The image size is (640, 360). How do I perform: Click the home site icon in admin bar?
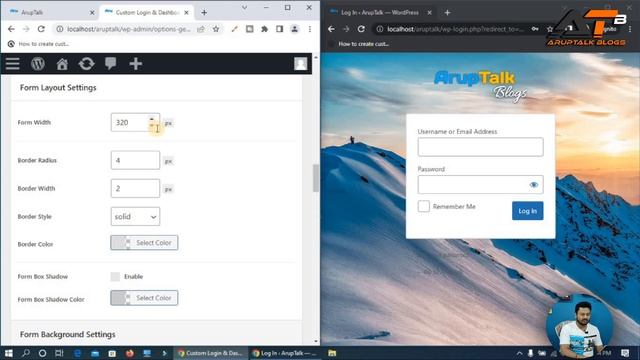click(x=62, y=64)
